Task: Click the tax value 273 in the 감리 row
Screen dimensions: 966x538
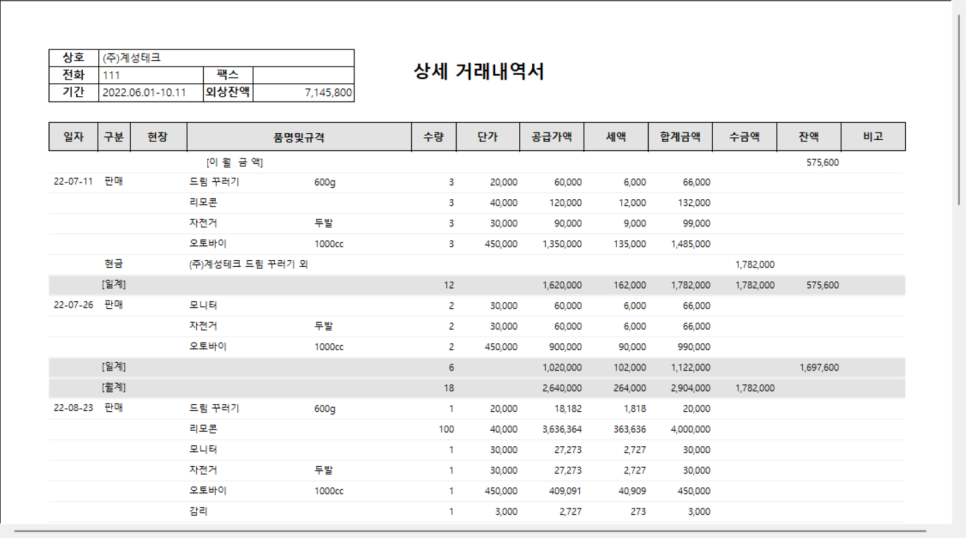Action: coord(639,512)
